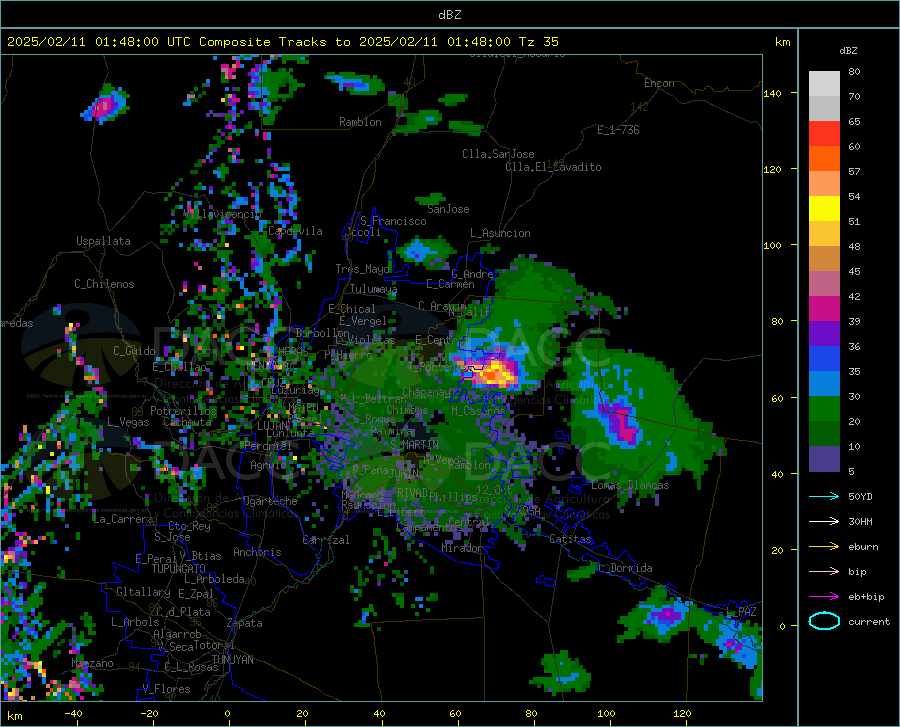Viewport: 900px width, 727px height.
Task: Click the intense yellow storm core on radar
Action: 494,374
